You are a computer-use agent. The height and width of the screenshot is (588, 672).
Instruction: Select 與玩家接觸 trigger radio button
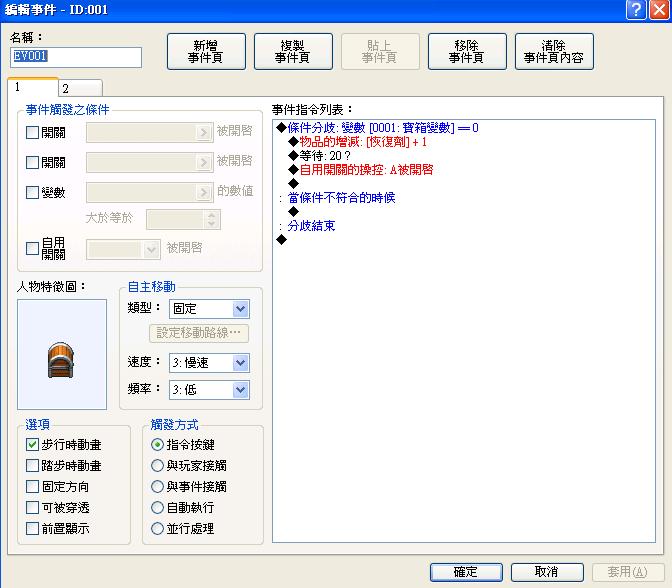pyautogui.click(x=157, y=466)
